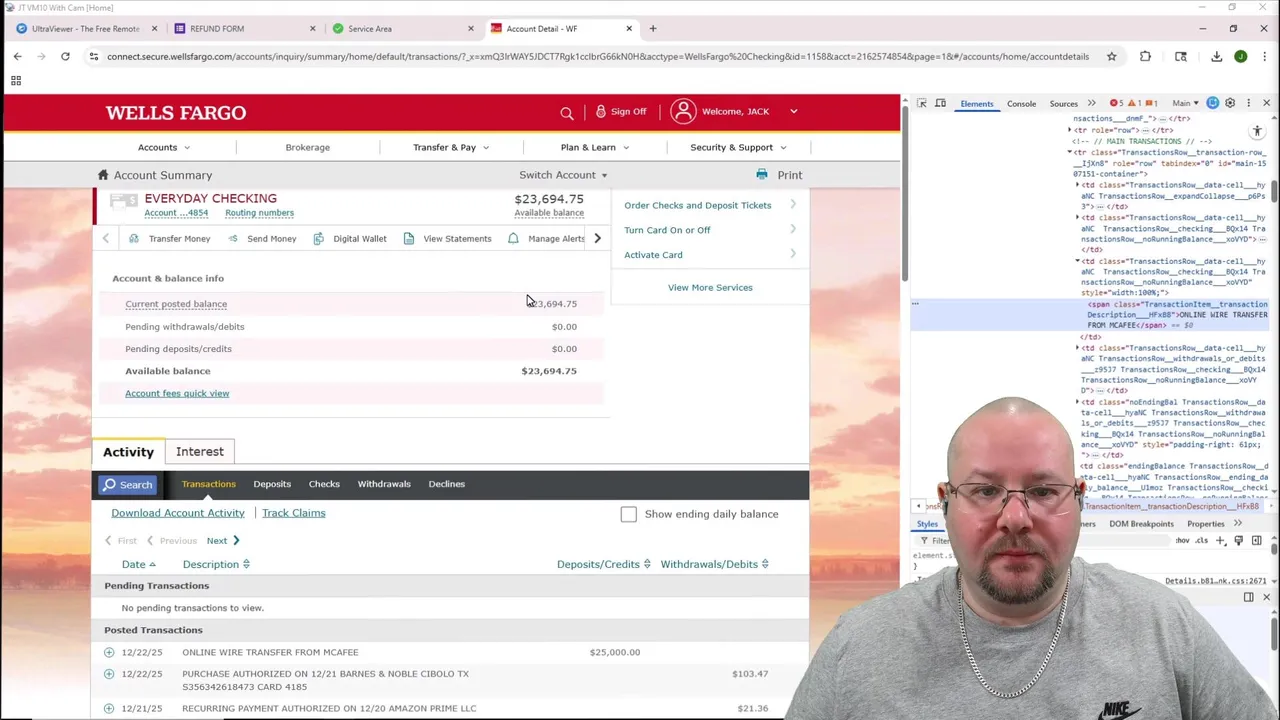Click the Manage Alerts bell icon
The width and height of the screenshot is (1280, 720).
[x=513, y=238]
